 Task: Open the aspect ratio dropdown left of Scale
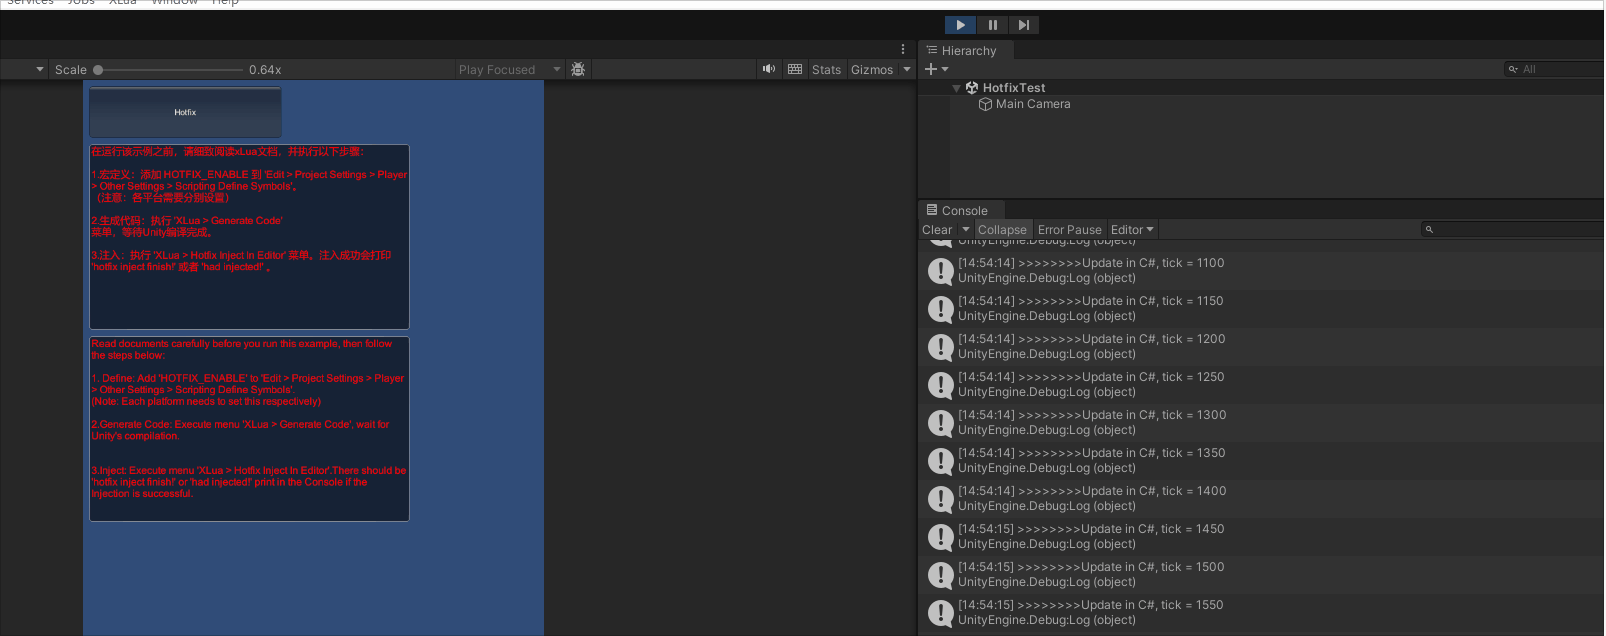point(40,70)
